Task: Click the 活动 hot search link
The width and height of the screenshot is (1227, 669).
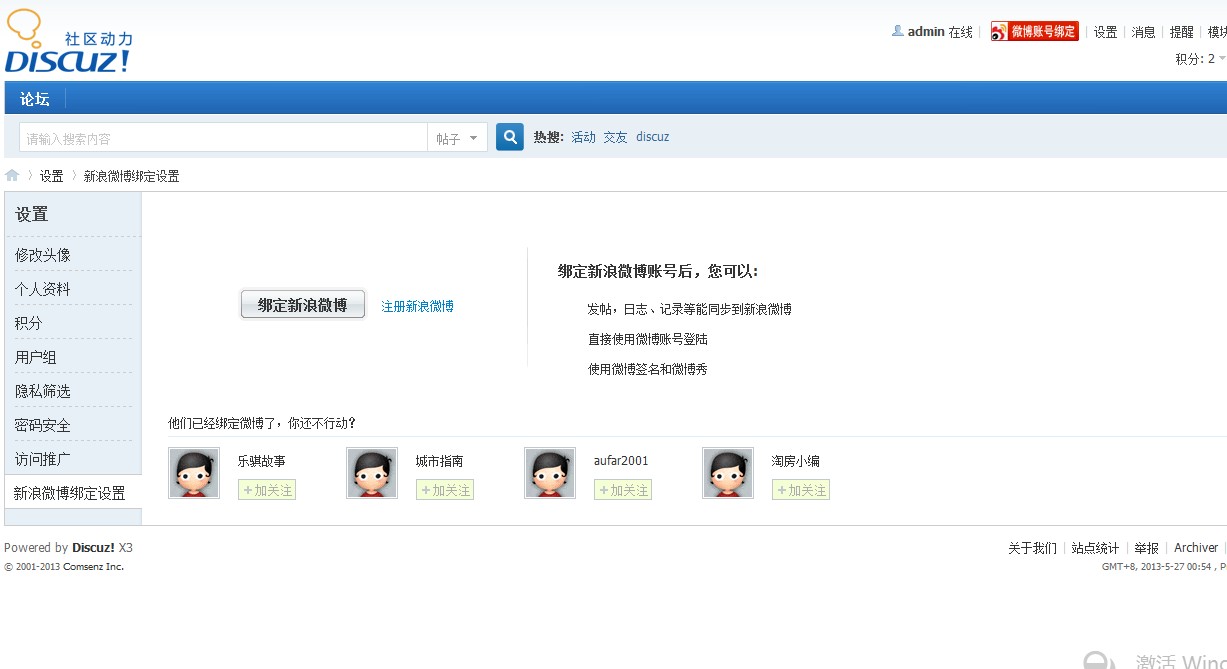Action: point(583,137)
